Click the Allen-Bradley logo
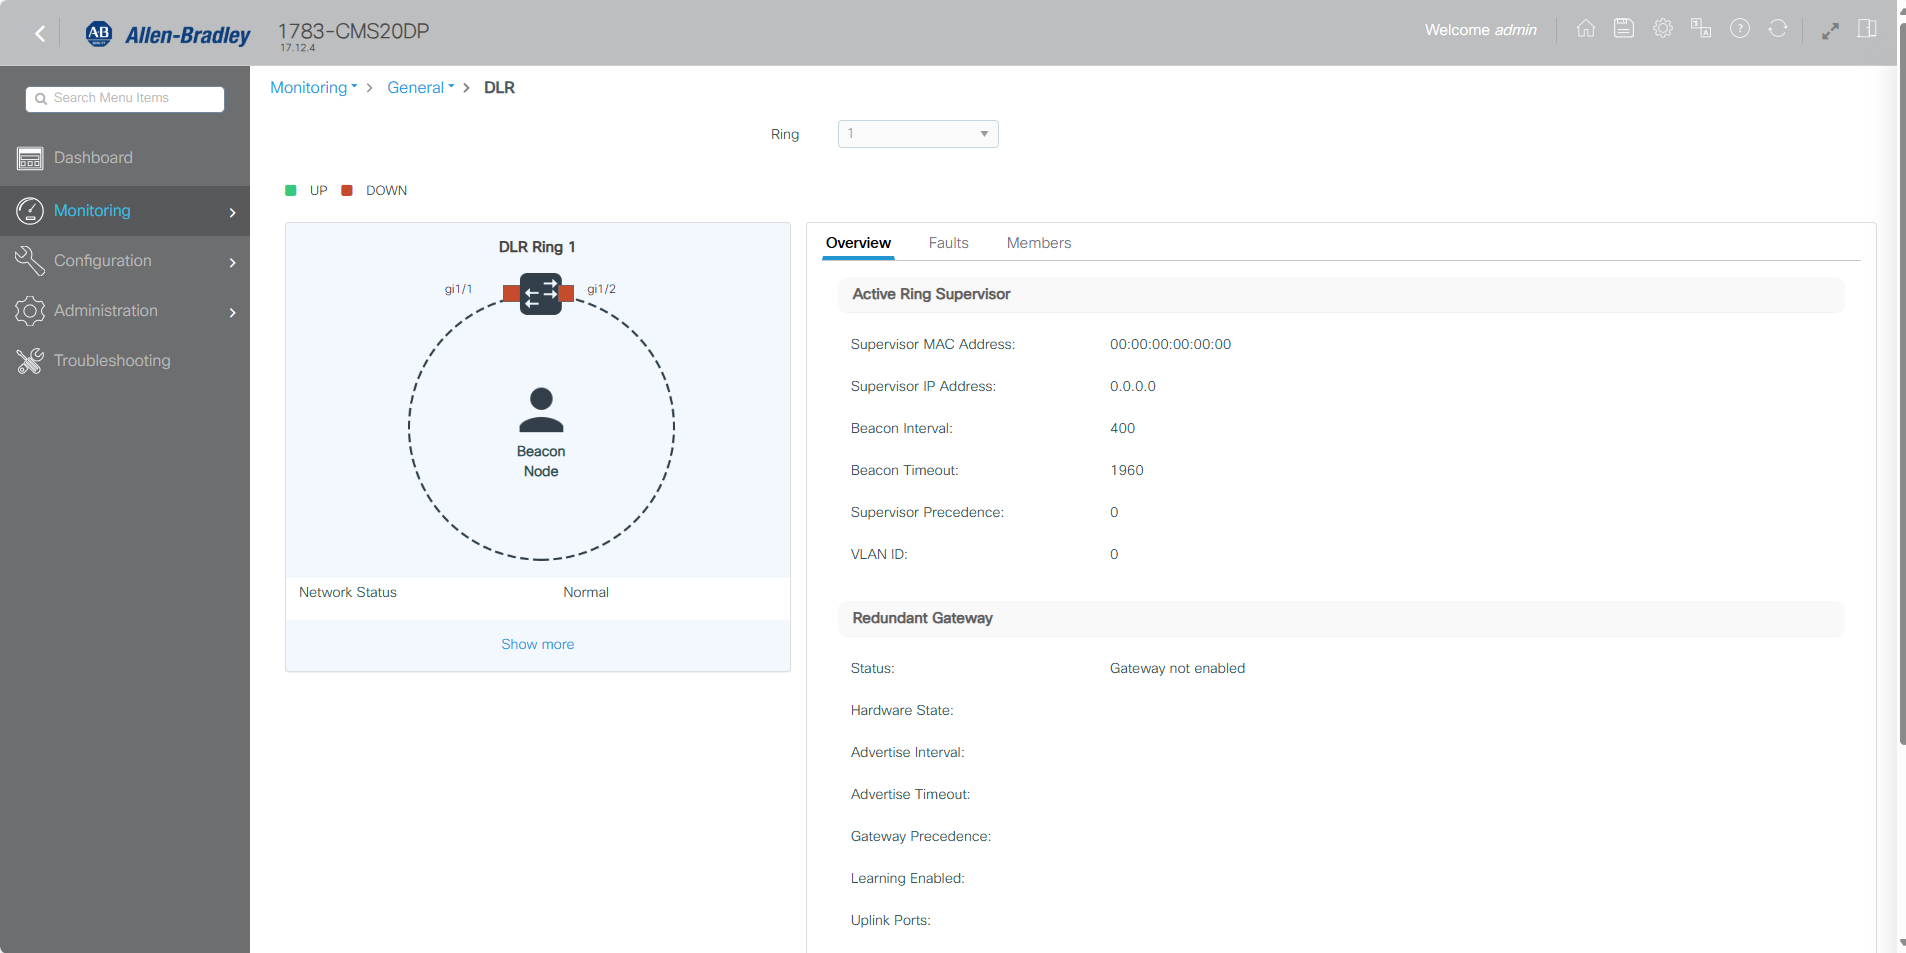Viewport: 1906px width, 953px height. [168, 34]
